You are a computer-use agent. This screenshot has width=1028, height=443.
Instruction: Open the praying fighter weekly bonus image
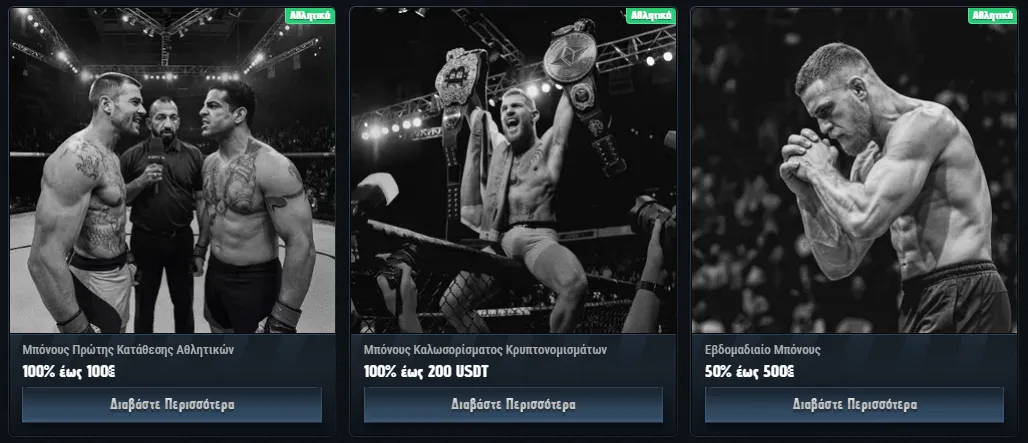tap(854, 170)
